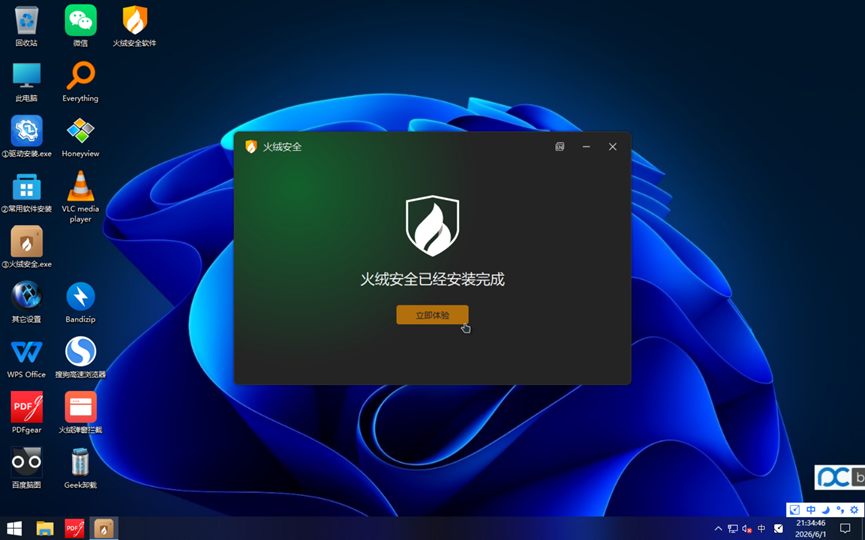Select the ①驱动安装.exe desktop icon

coord(26,137)
